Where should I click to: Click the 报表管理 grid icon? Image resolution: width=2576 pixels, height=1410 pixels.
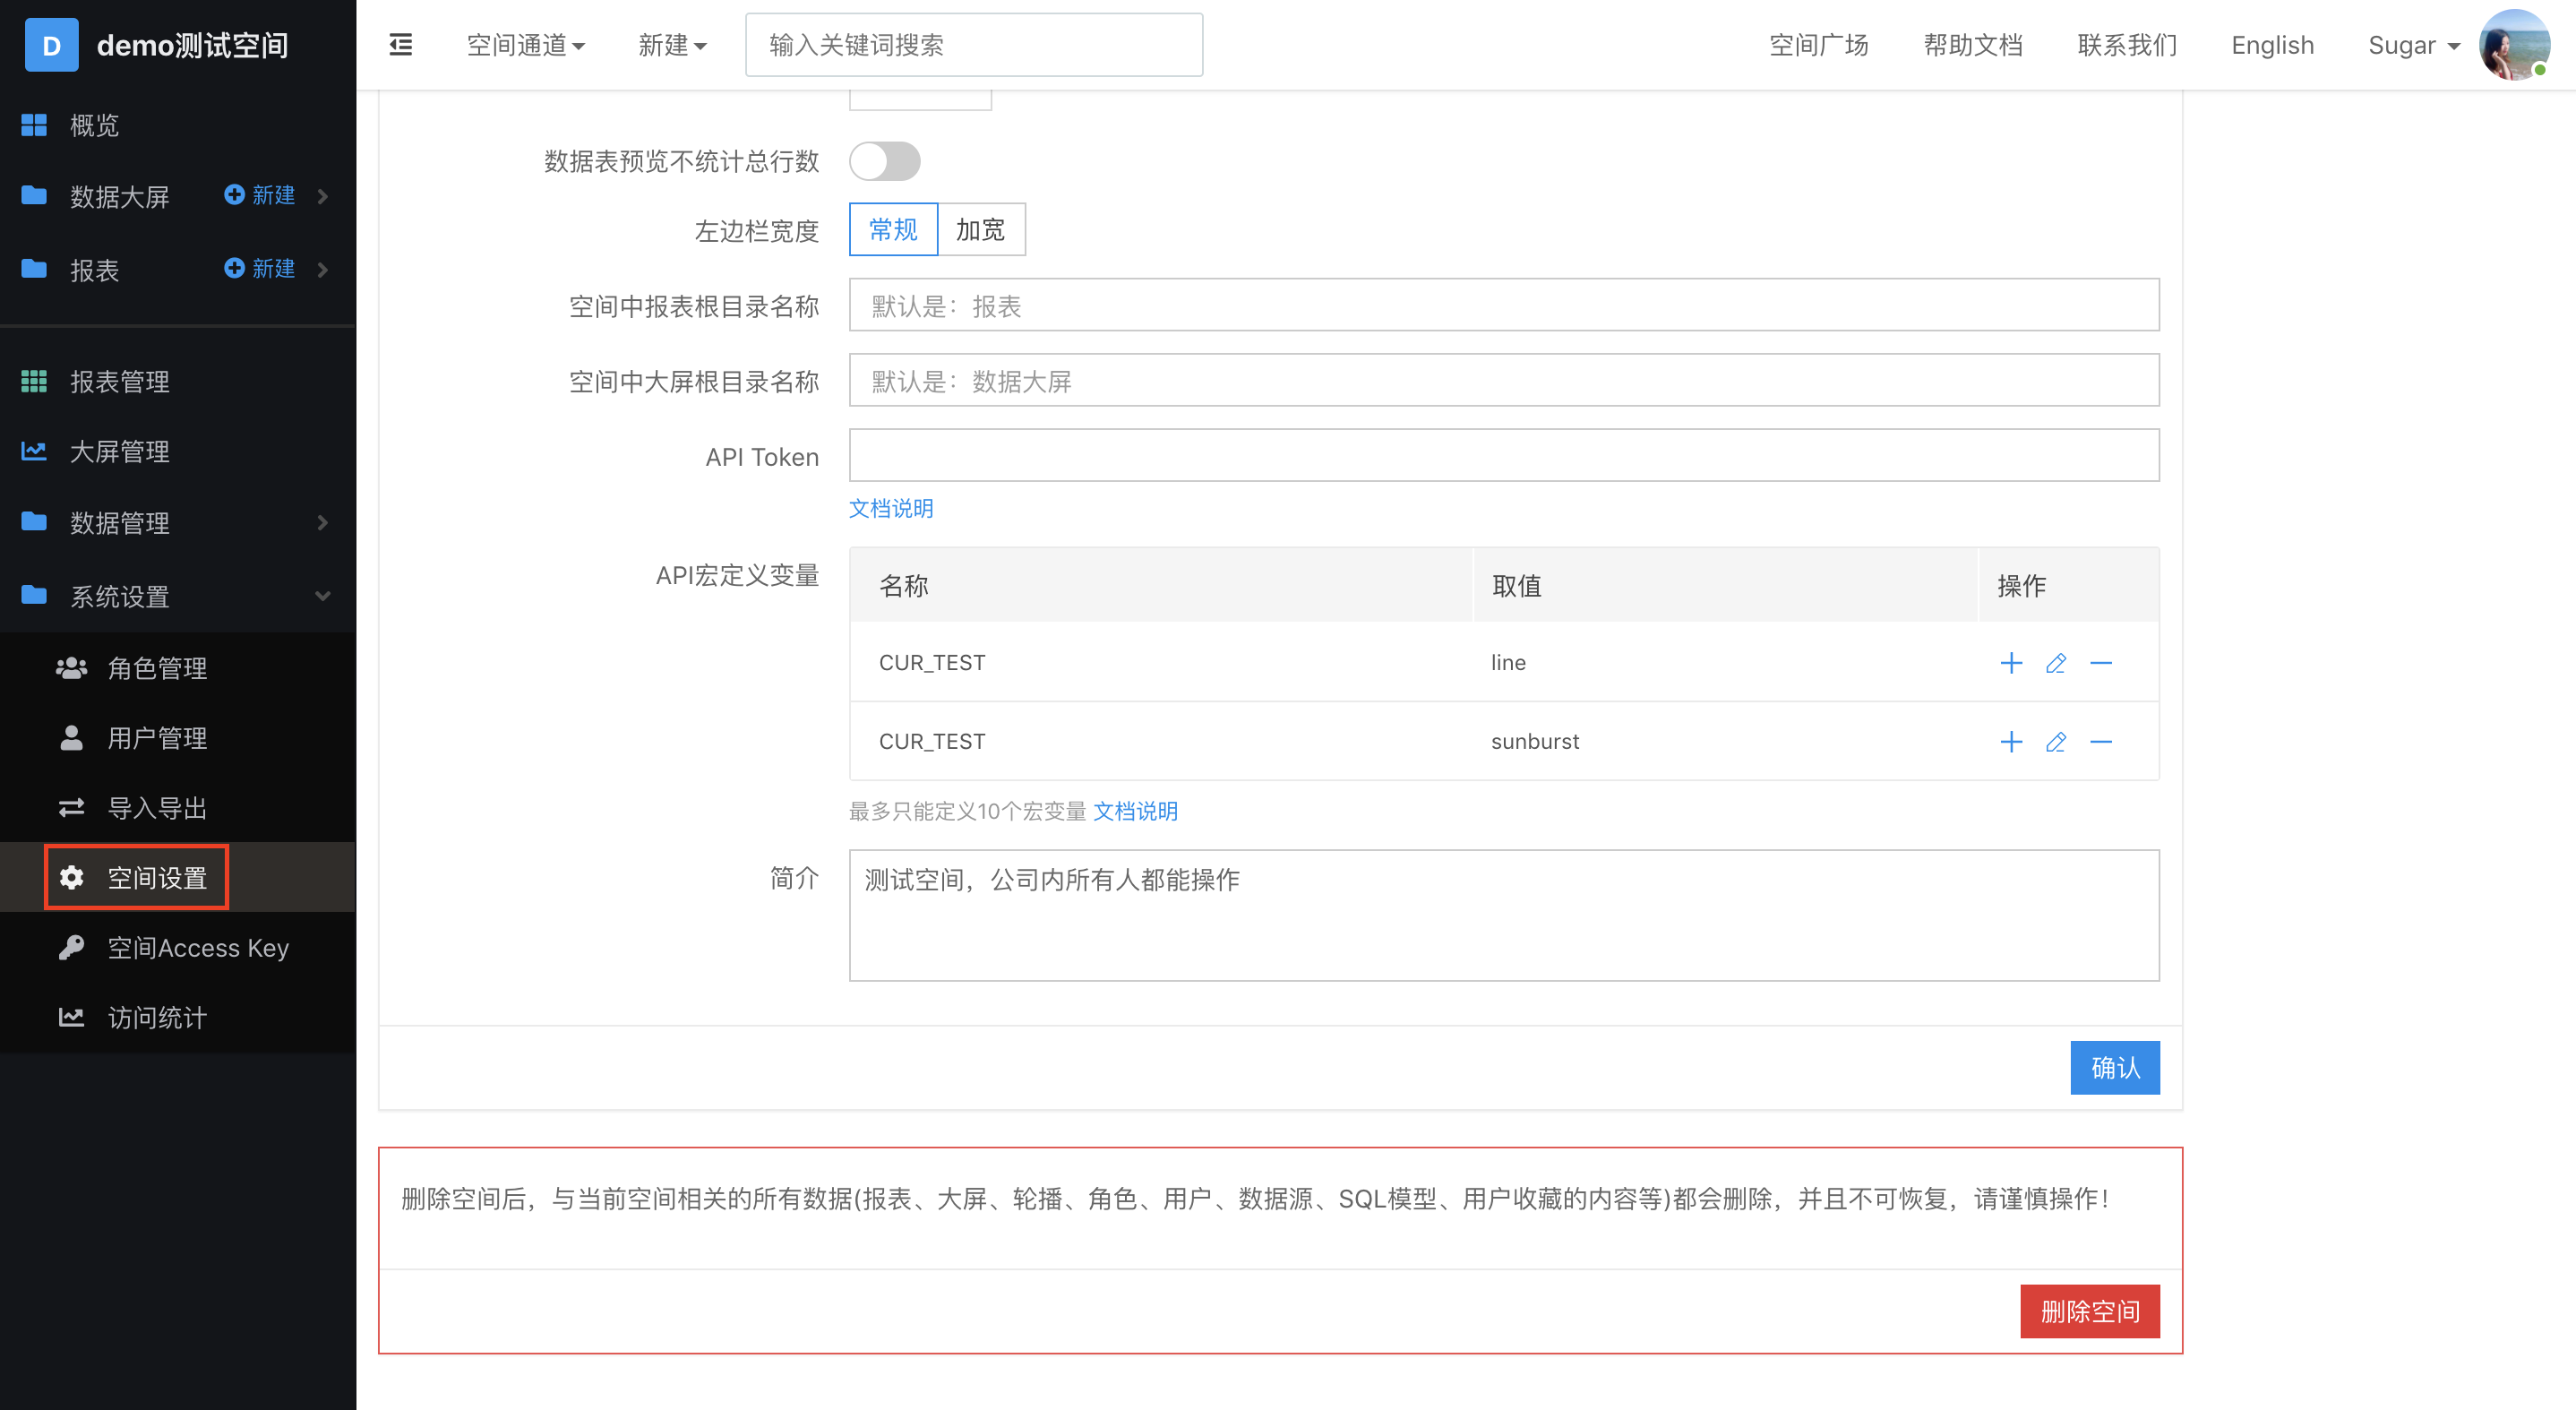point(34,381)
